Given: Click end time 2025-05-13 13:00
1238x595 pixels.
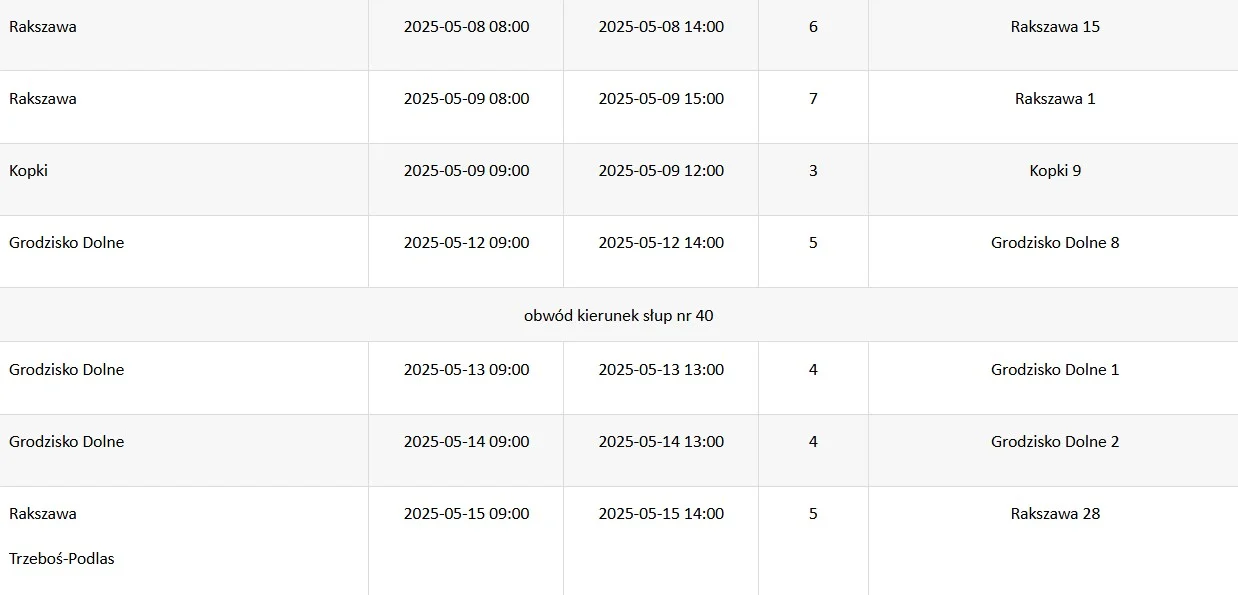Looking at the screenshot, I should (x=661, y=370).
